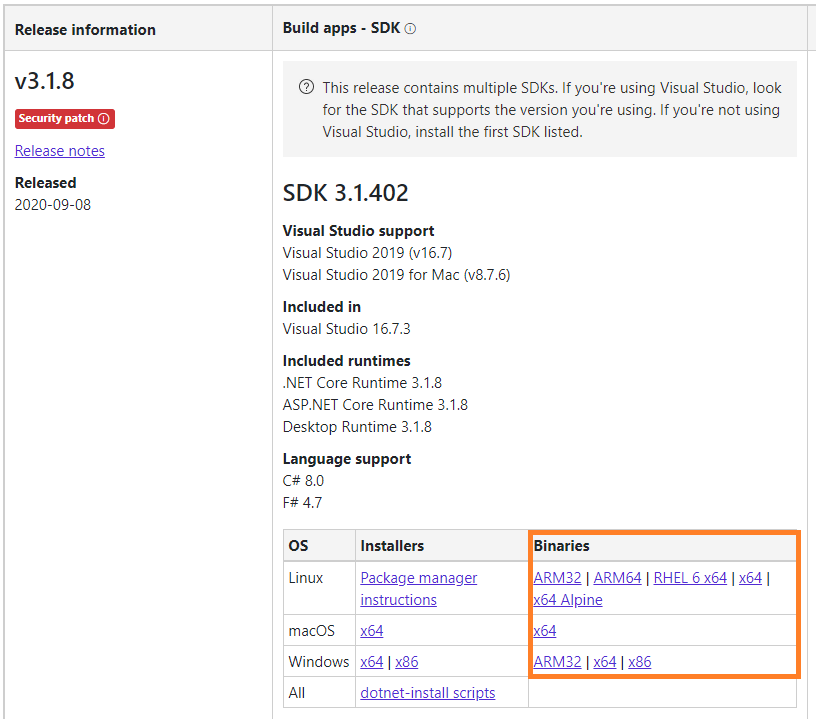
Task: Open the dotnet-install scripts link
Action: [427, 693]
